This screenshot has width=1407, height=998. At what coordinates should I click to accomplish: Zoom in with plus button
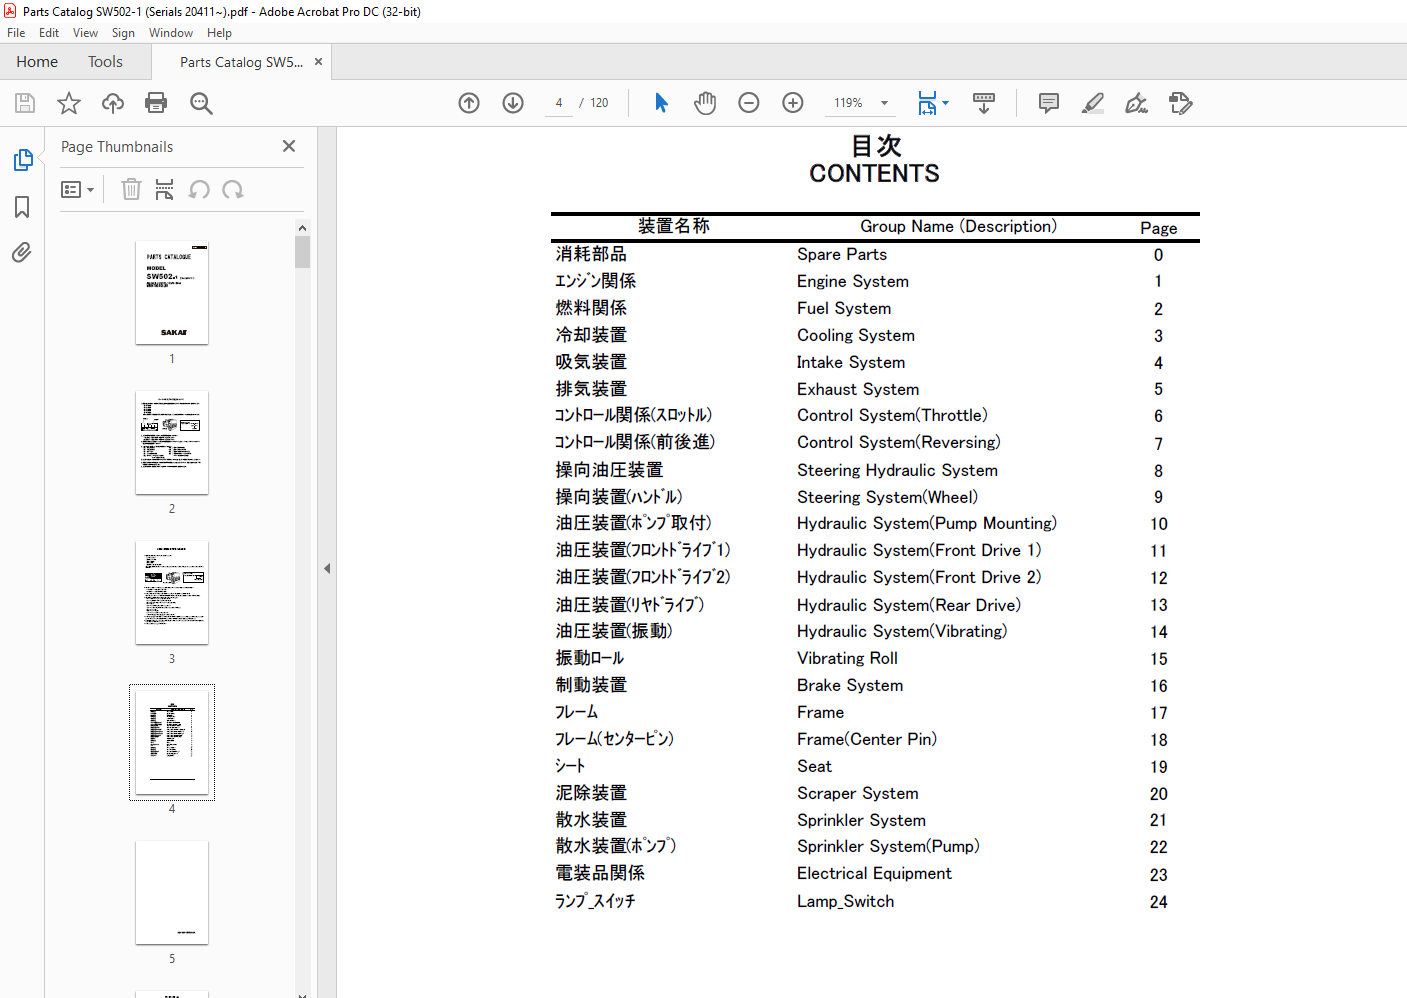793,103
